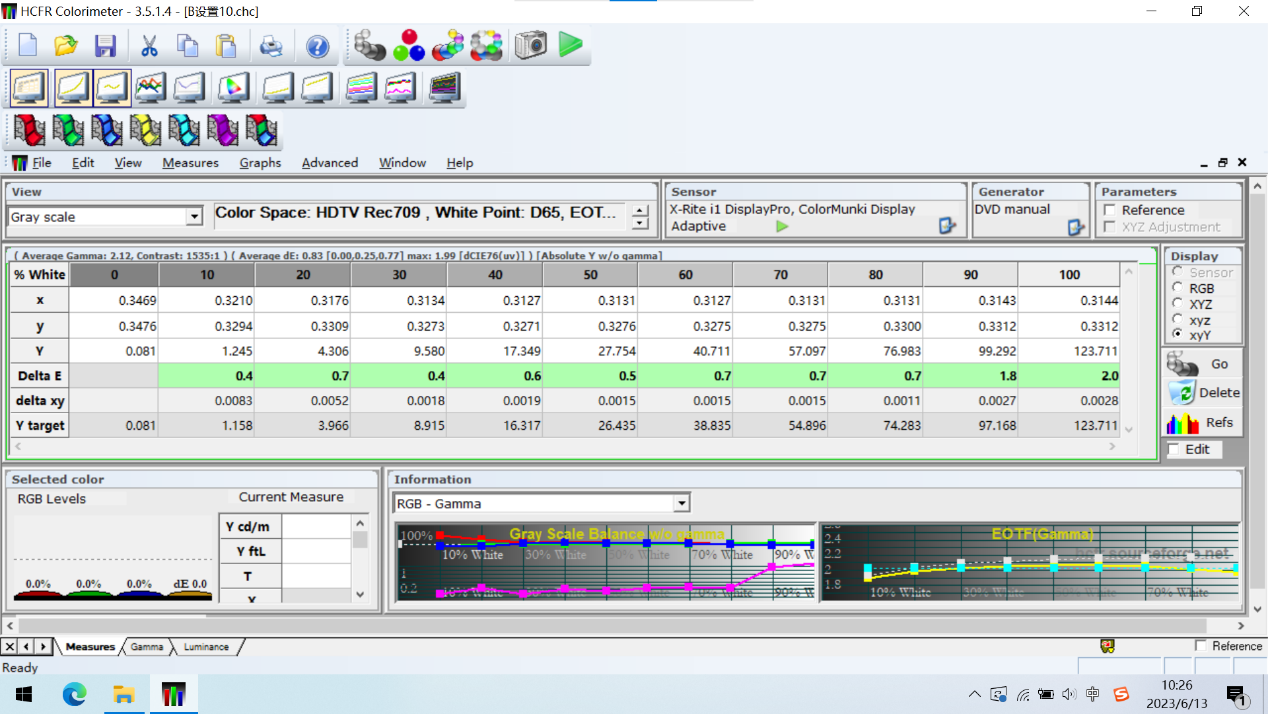Click the measure primaries RGB spheres icon
The height and width of the screenshot is (714, 1268).
click(x=409, y=45)
